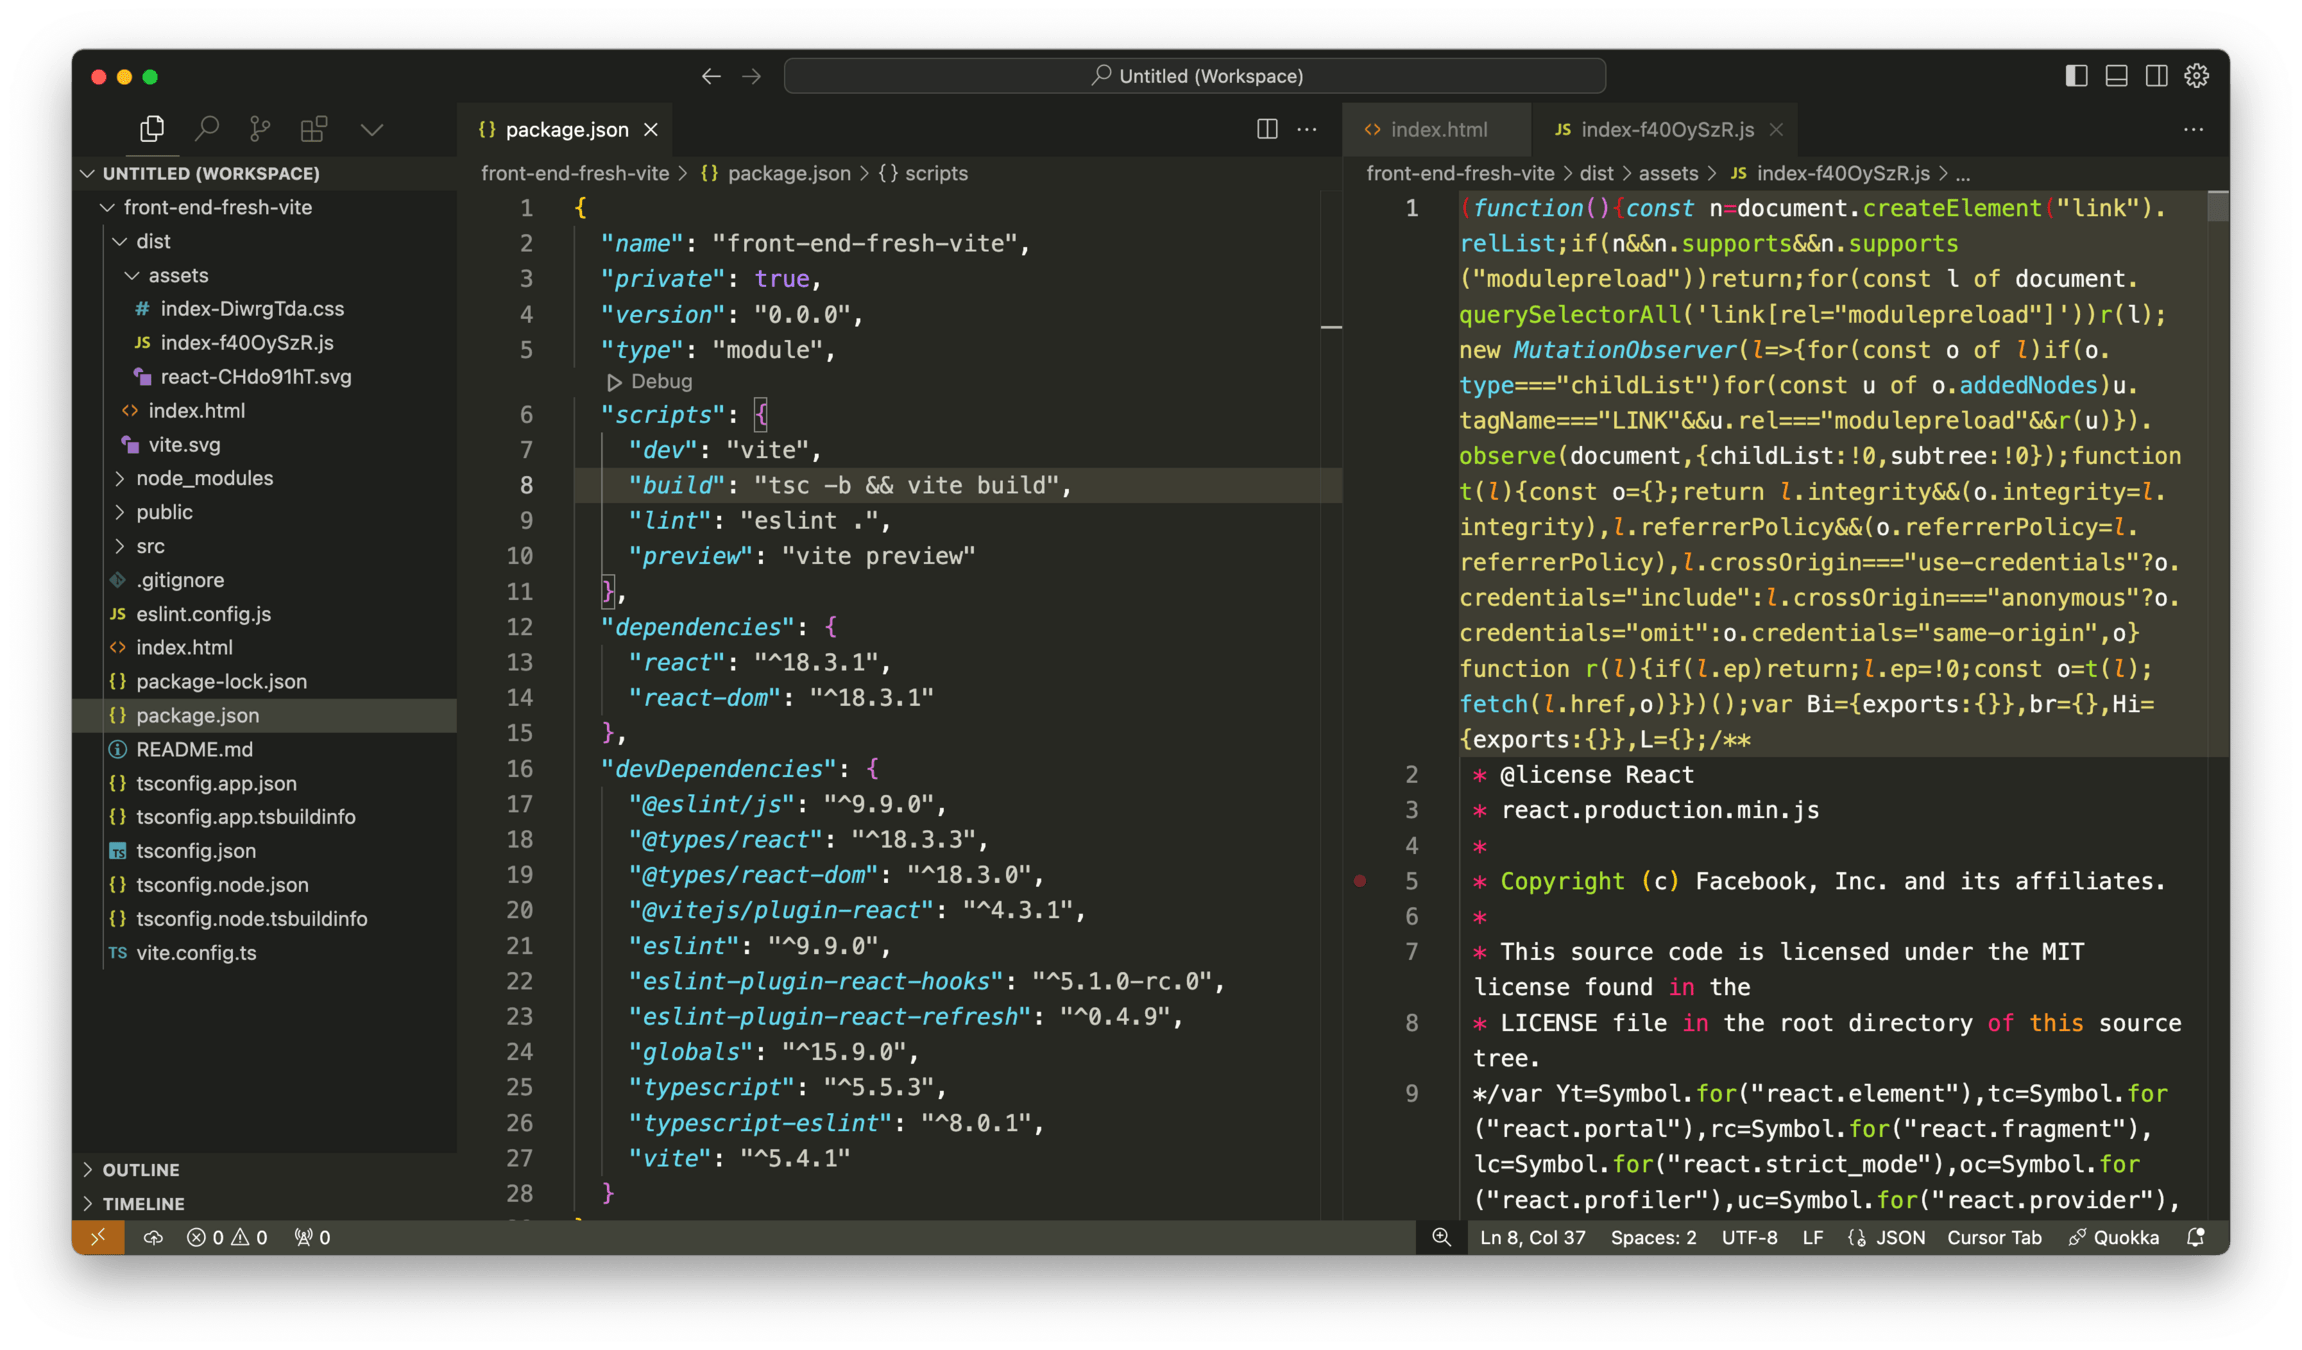Expand the node_modules folder
The width and height of the screenshot is (2302, 1350).
(204, 478)
